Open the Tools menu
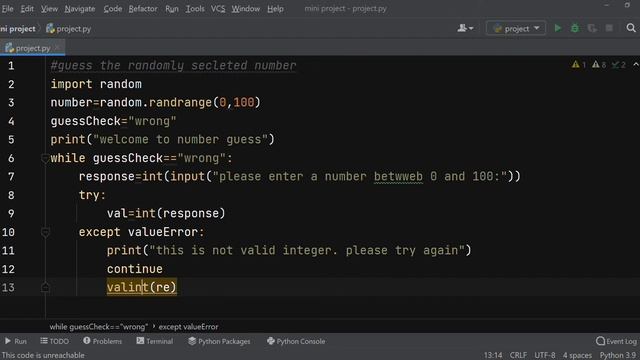Image resolution: width=640 pixels, height=360 pixels. tap(195, 9)
